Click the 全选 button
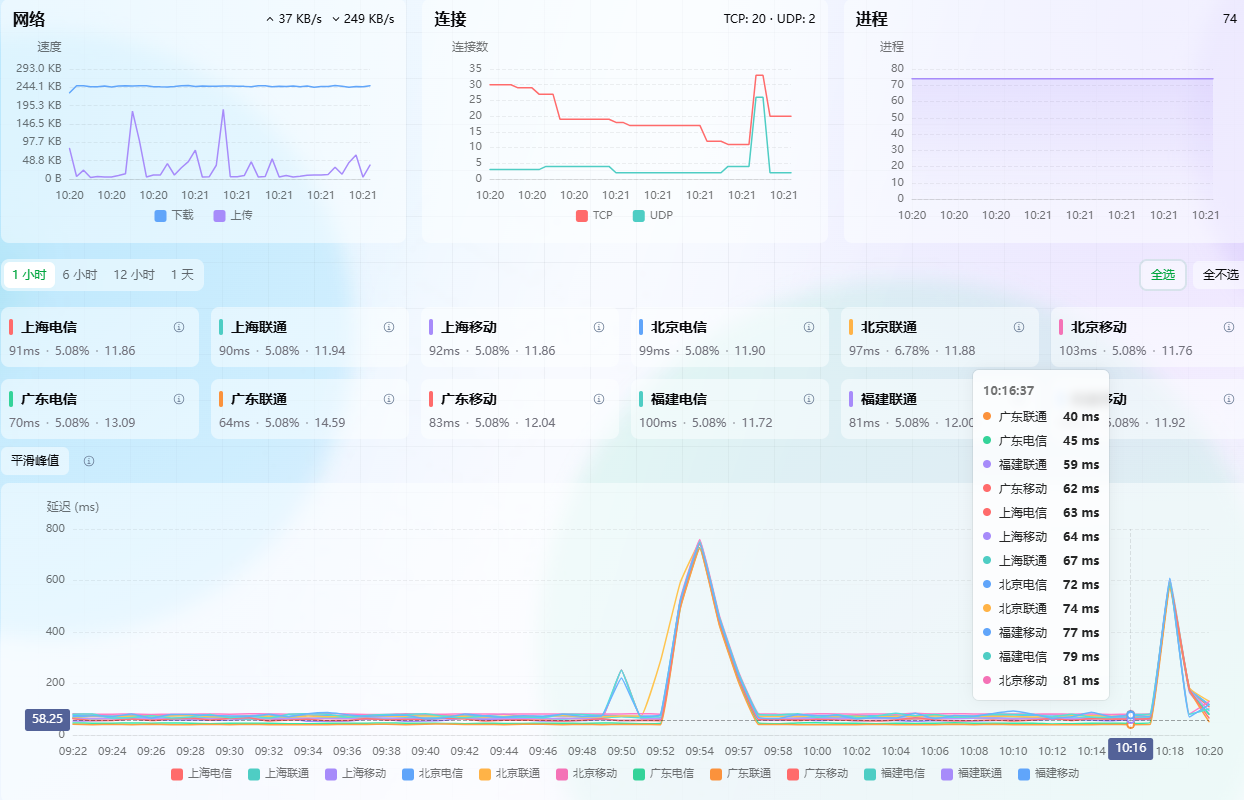The width and height of the screenshot is (1244, 800). [1163, 275]
